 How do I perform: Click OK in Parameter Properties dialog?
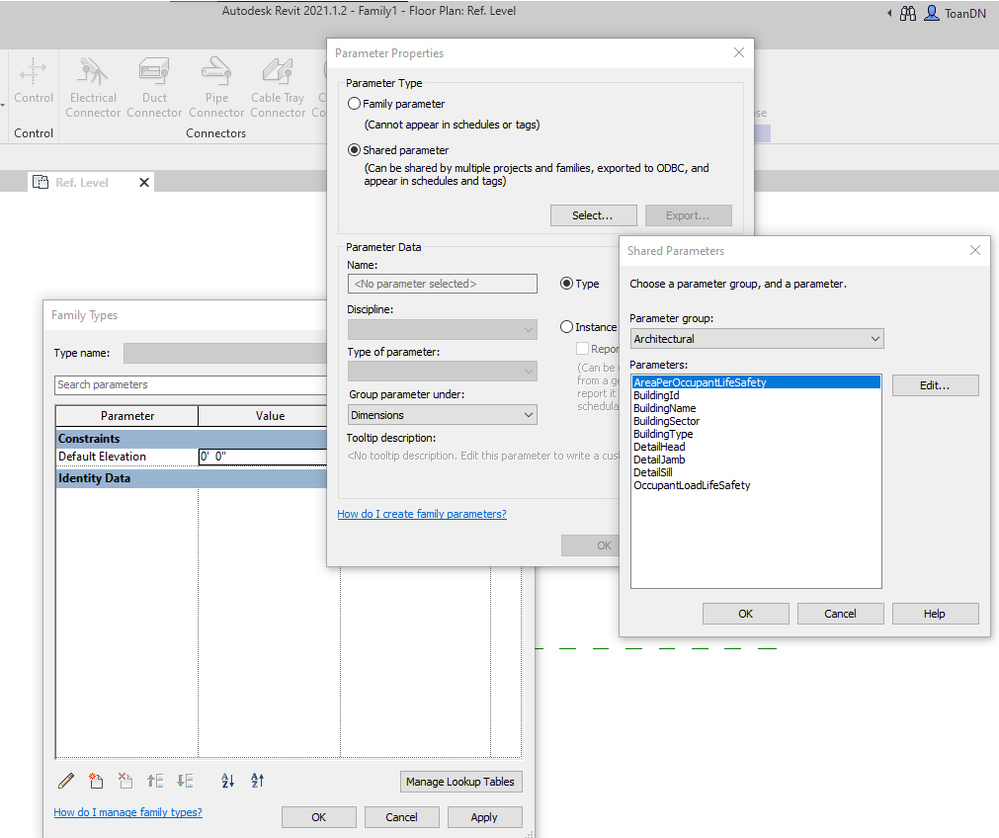(x=590, y=545)
